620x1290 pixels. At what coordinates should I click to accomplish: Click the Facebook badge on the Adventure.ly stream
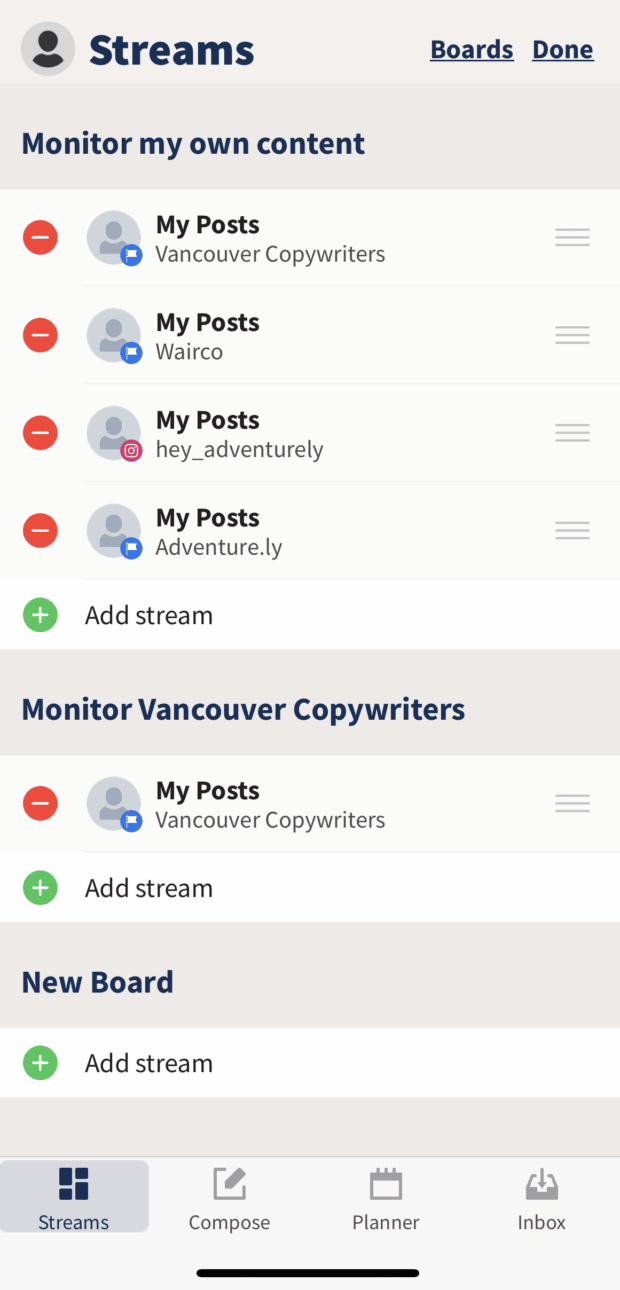pos(131,549)
